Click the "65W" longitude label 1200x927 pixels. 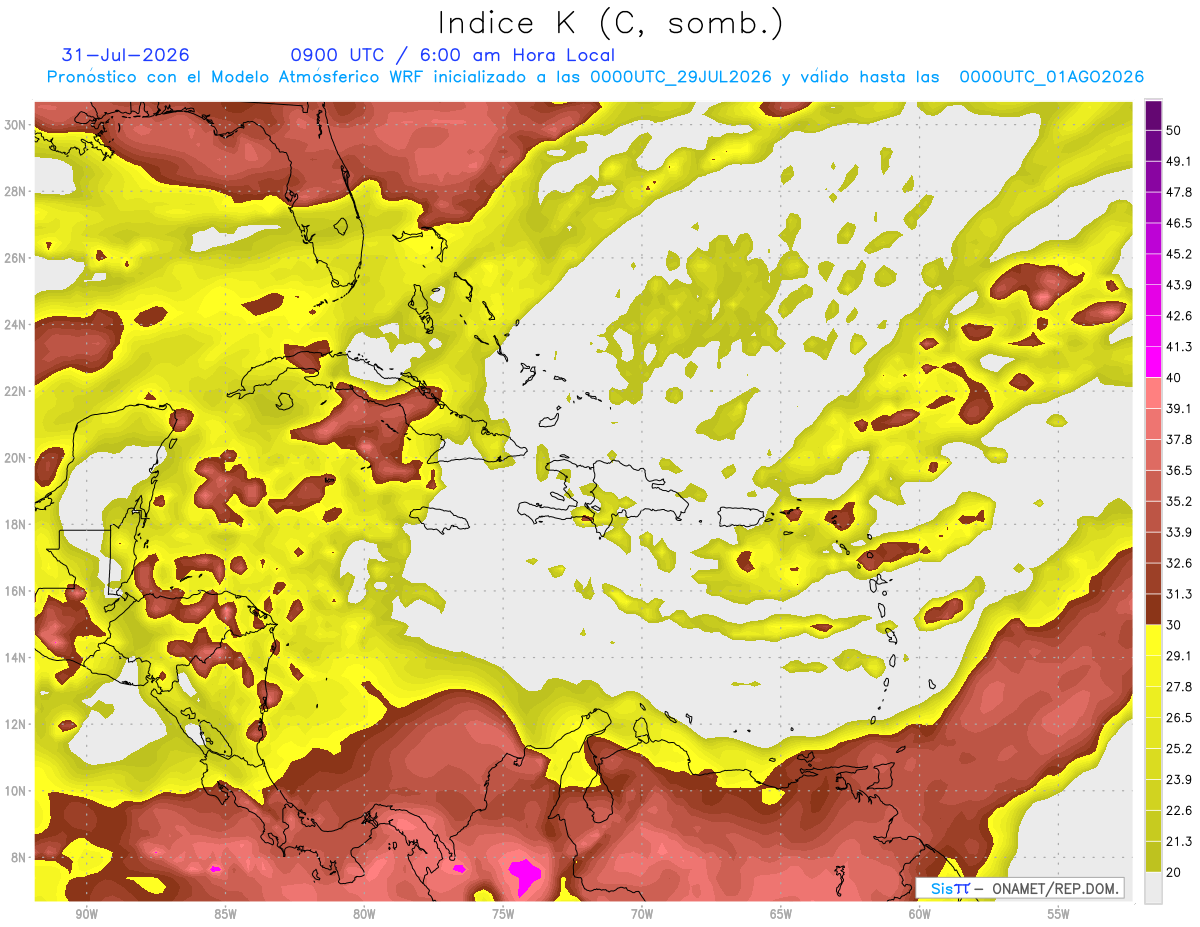tap(781, 914)
